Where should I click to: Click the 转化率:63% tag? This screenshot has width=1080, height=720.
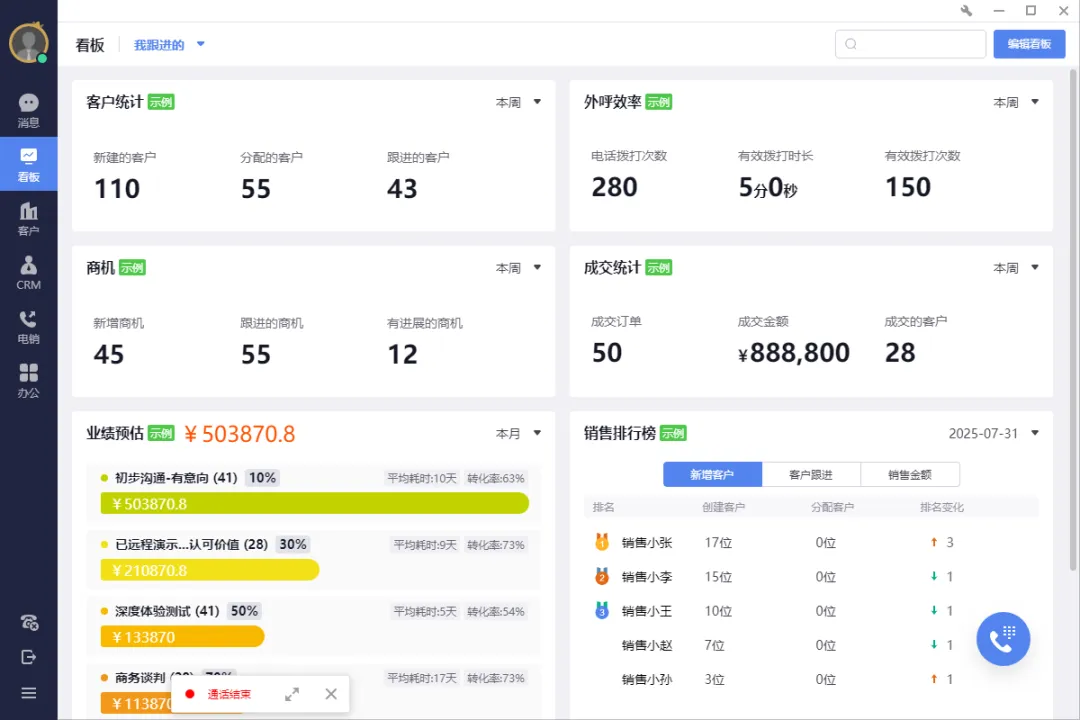(x=495, y=478)
